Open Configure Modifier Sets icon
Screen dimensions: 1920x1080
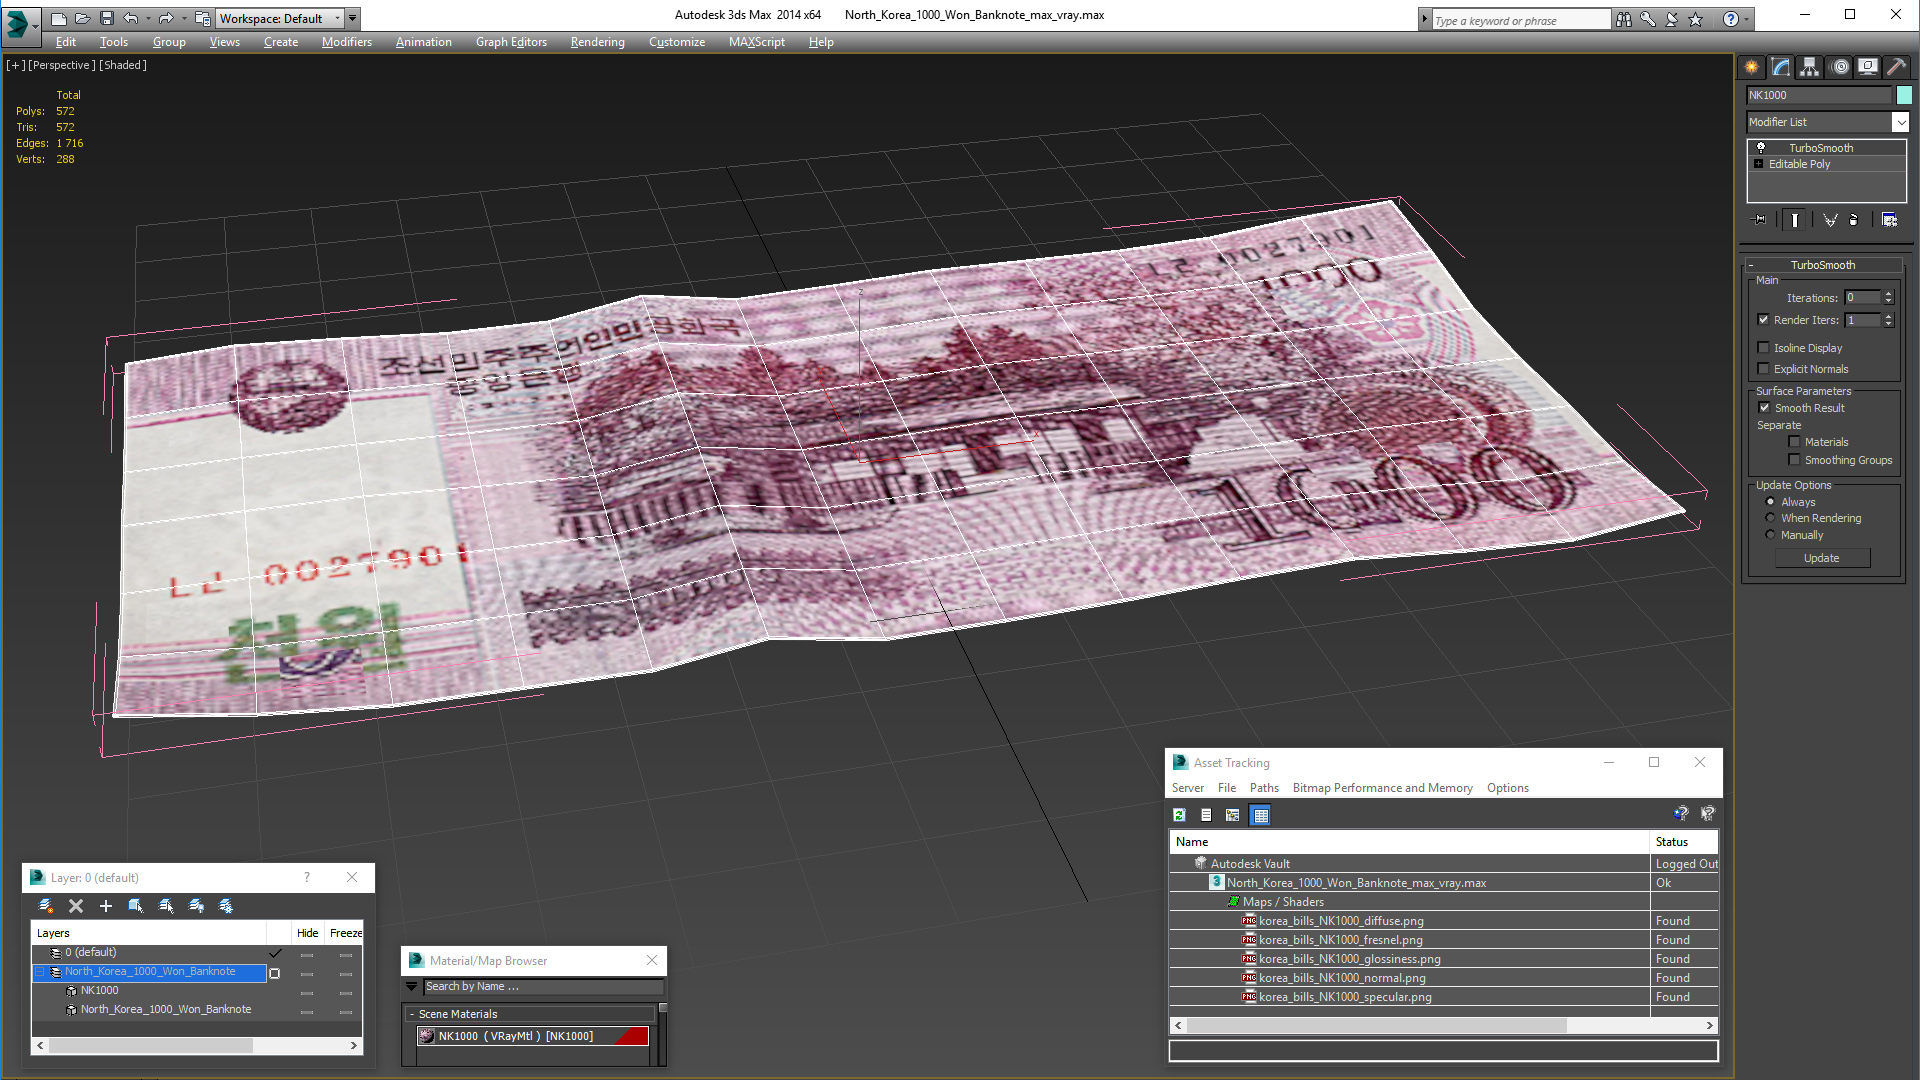click(1890, 220)
